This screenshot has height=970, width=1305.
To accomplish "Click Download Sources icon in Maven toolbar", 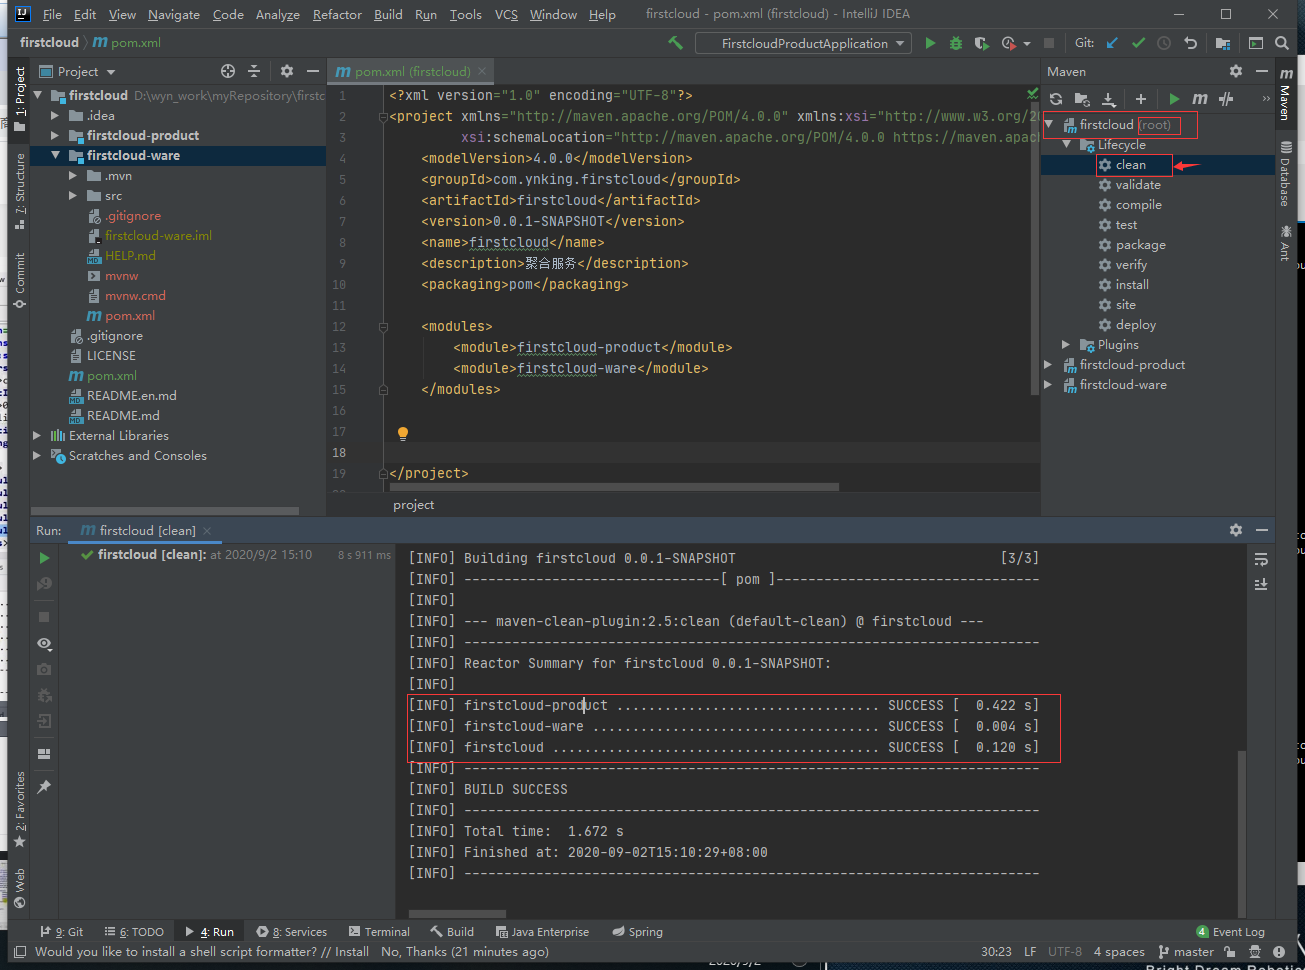I will [1109, 98].
